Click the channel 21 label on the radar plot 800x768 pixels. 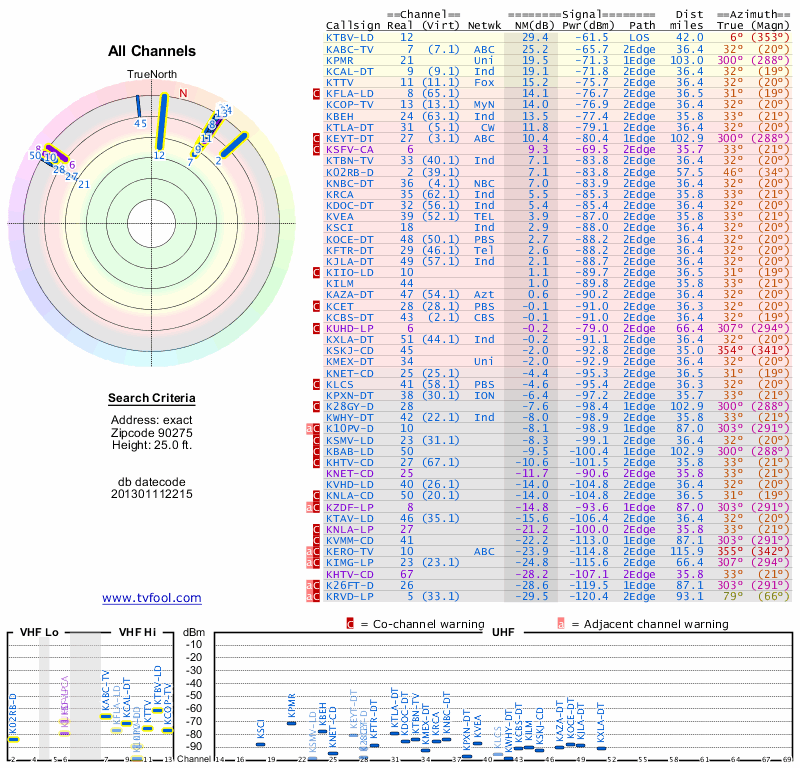(84, 185)
